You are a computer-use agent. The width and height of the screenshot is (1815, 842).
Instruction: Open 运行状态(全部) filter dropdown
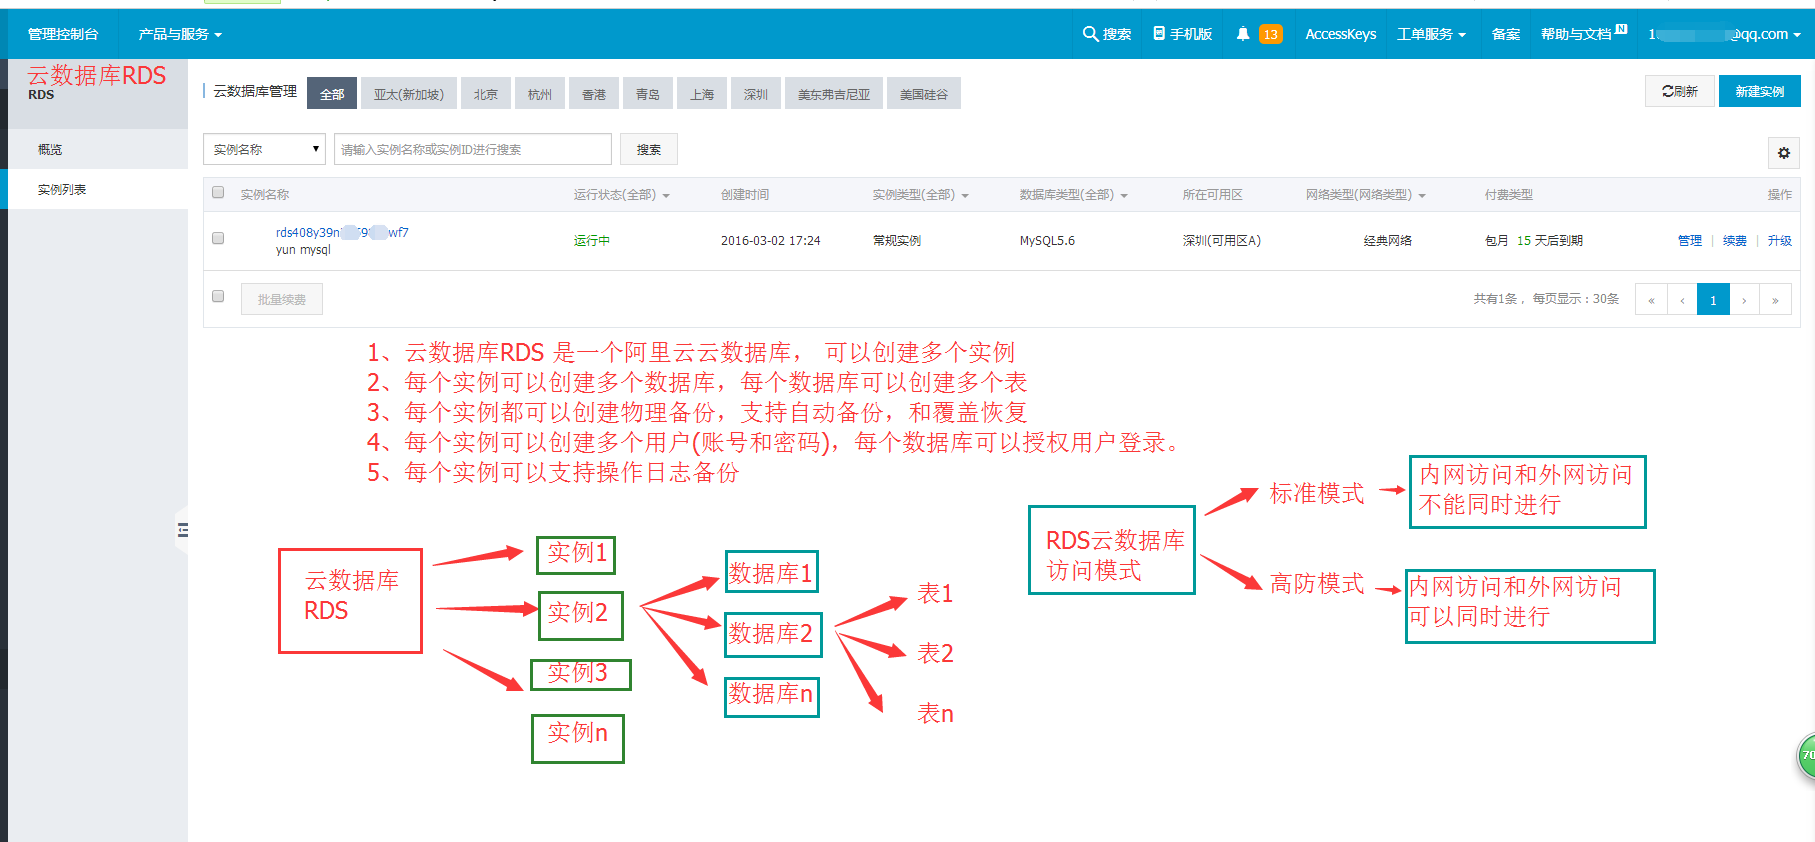(x=622, y=195)
